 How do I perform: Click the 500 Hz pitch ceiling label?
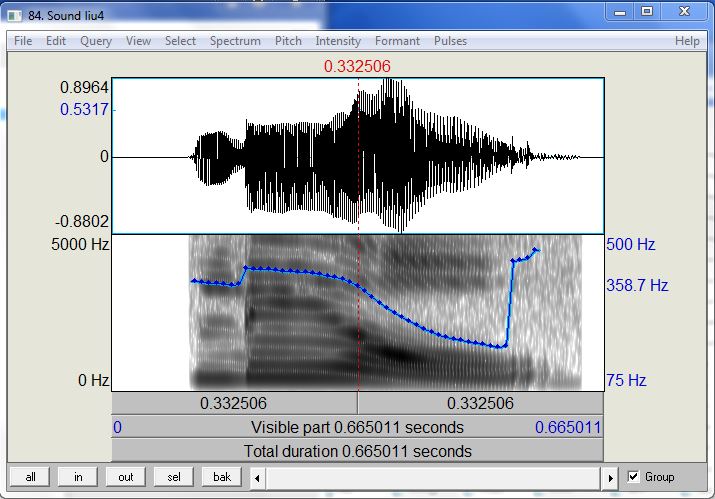(631, 244)
